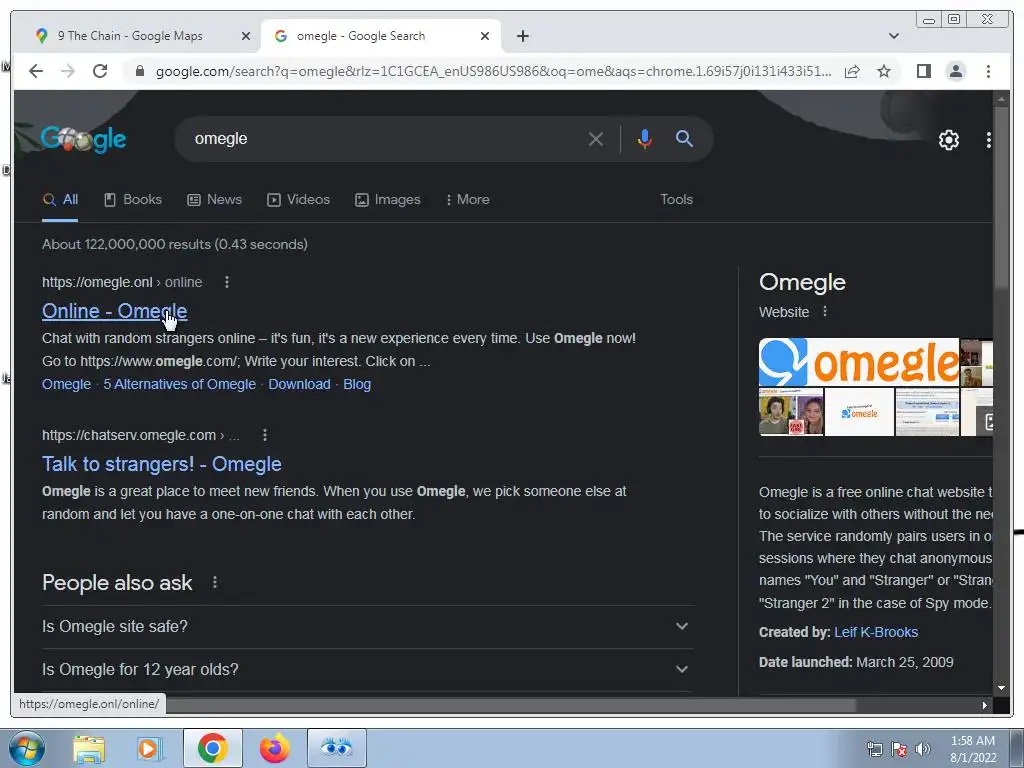The height and width of the screenshot is (768, 1024).
Task: Open the large omegle logo image
Action: pyautogui.click(x=859, y=362)
